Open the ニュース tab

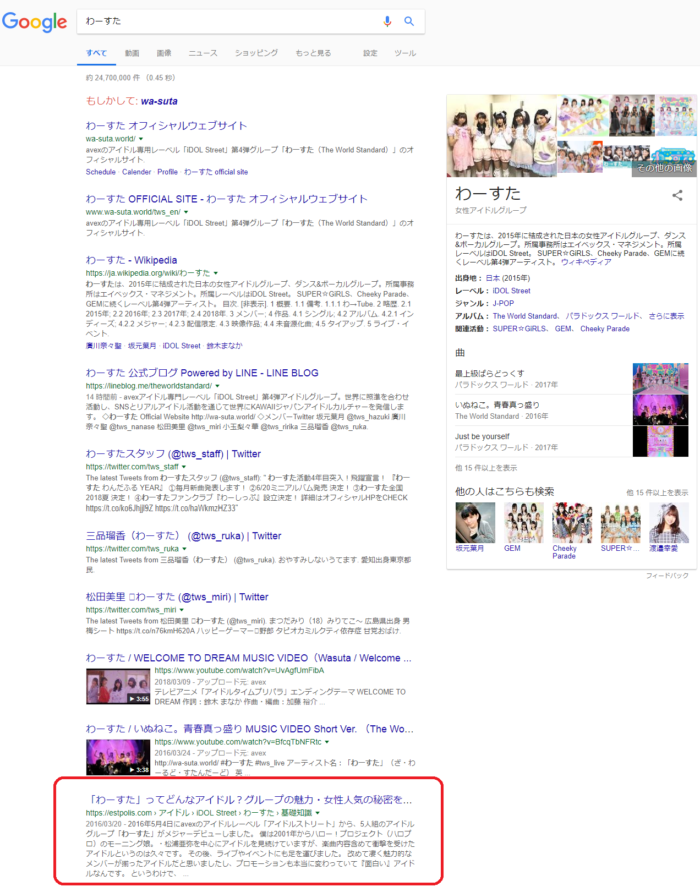tap(203, 53)
